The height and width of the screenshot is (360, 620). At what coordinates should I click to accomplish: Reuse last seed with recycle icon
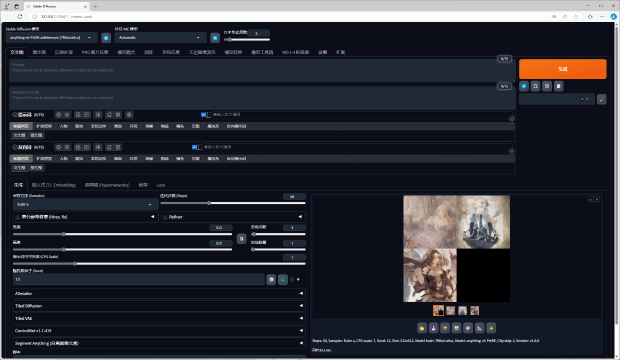pyautogui.click(x=283, y=280)
